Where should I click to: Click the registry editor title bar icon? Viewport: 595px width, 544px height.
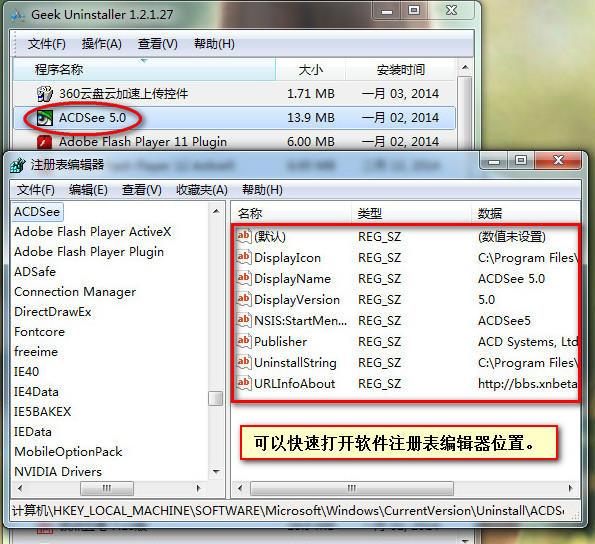(17, 165)
